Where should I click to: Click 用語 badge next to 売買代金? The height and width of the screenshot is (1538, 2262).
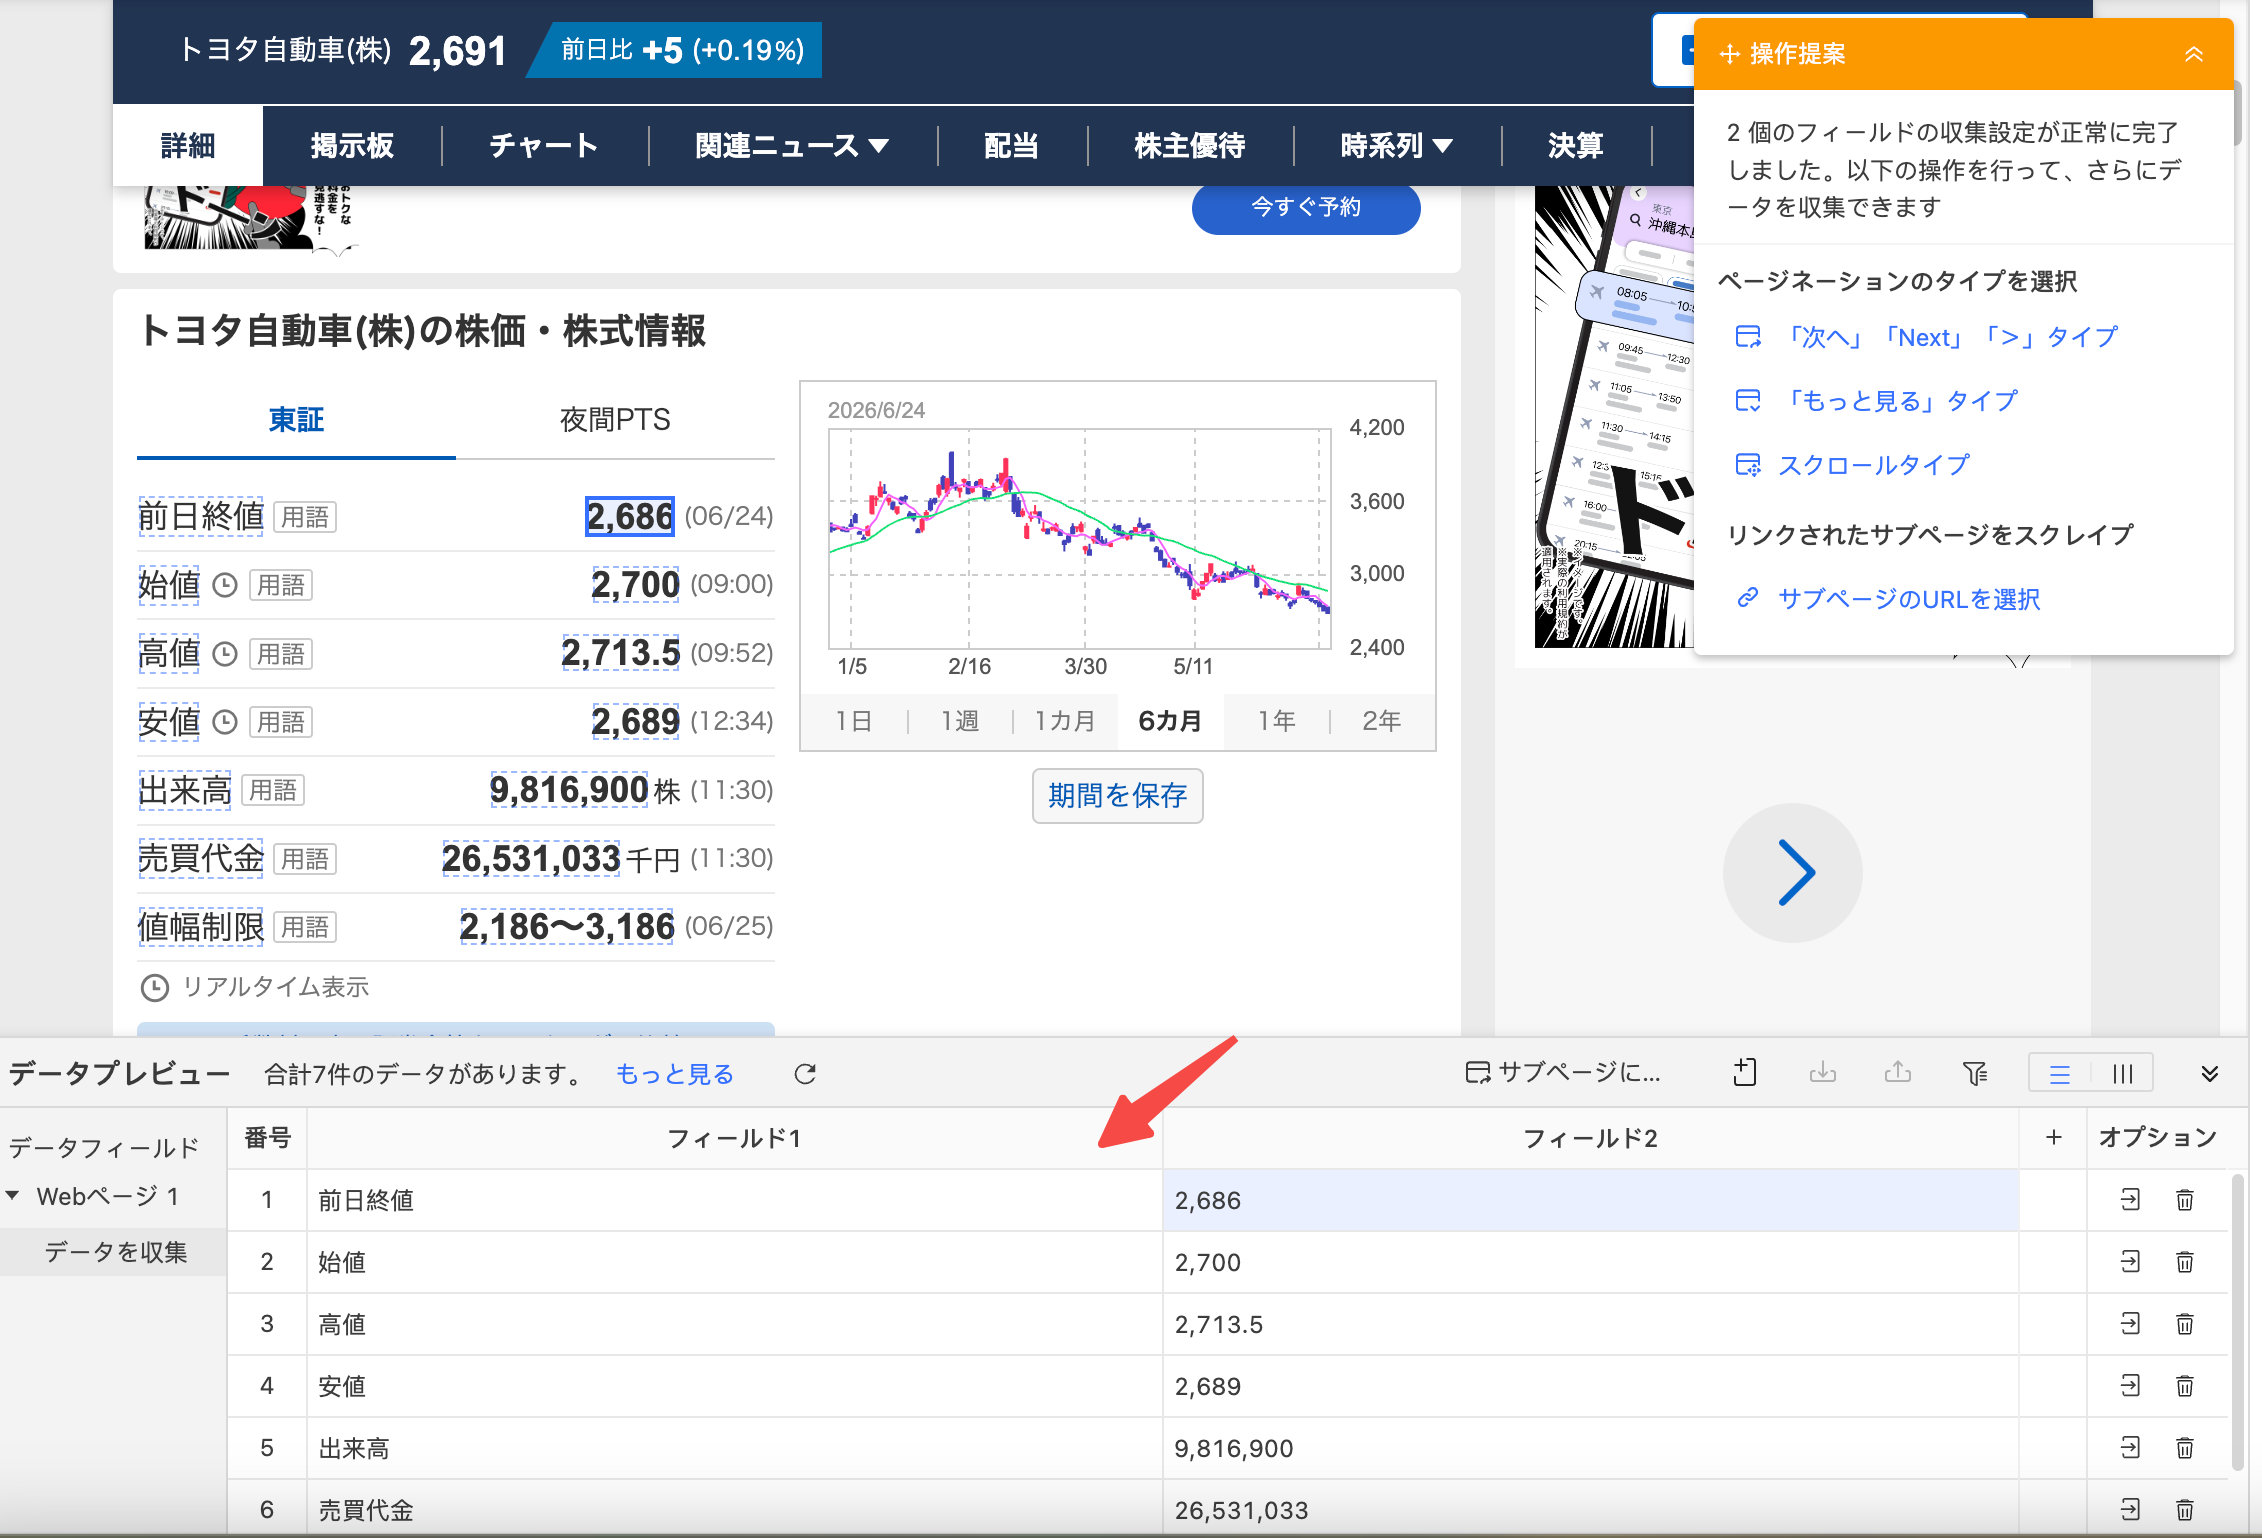(305, 859)
